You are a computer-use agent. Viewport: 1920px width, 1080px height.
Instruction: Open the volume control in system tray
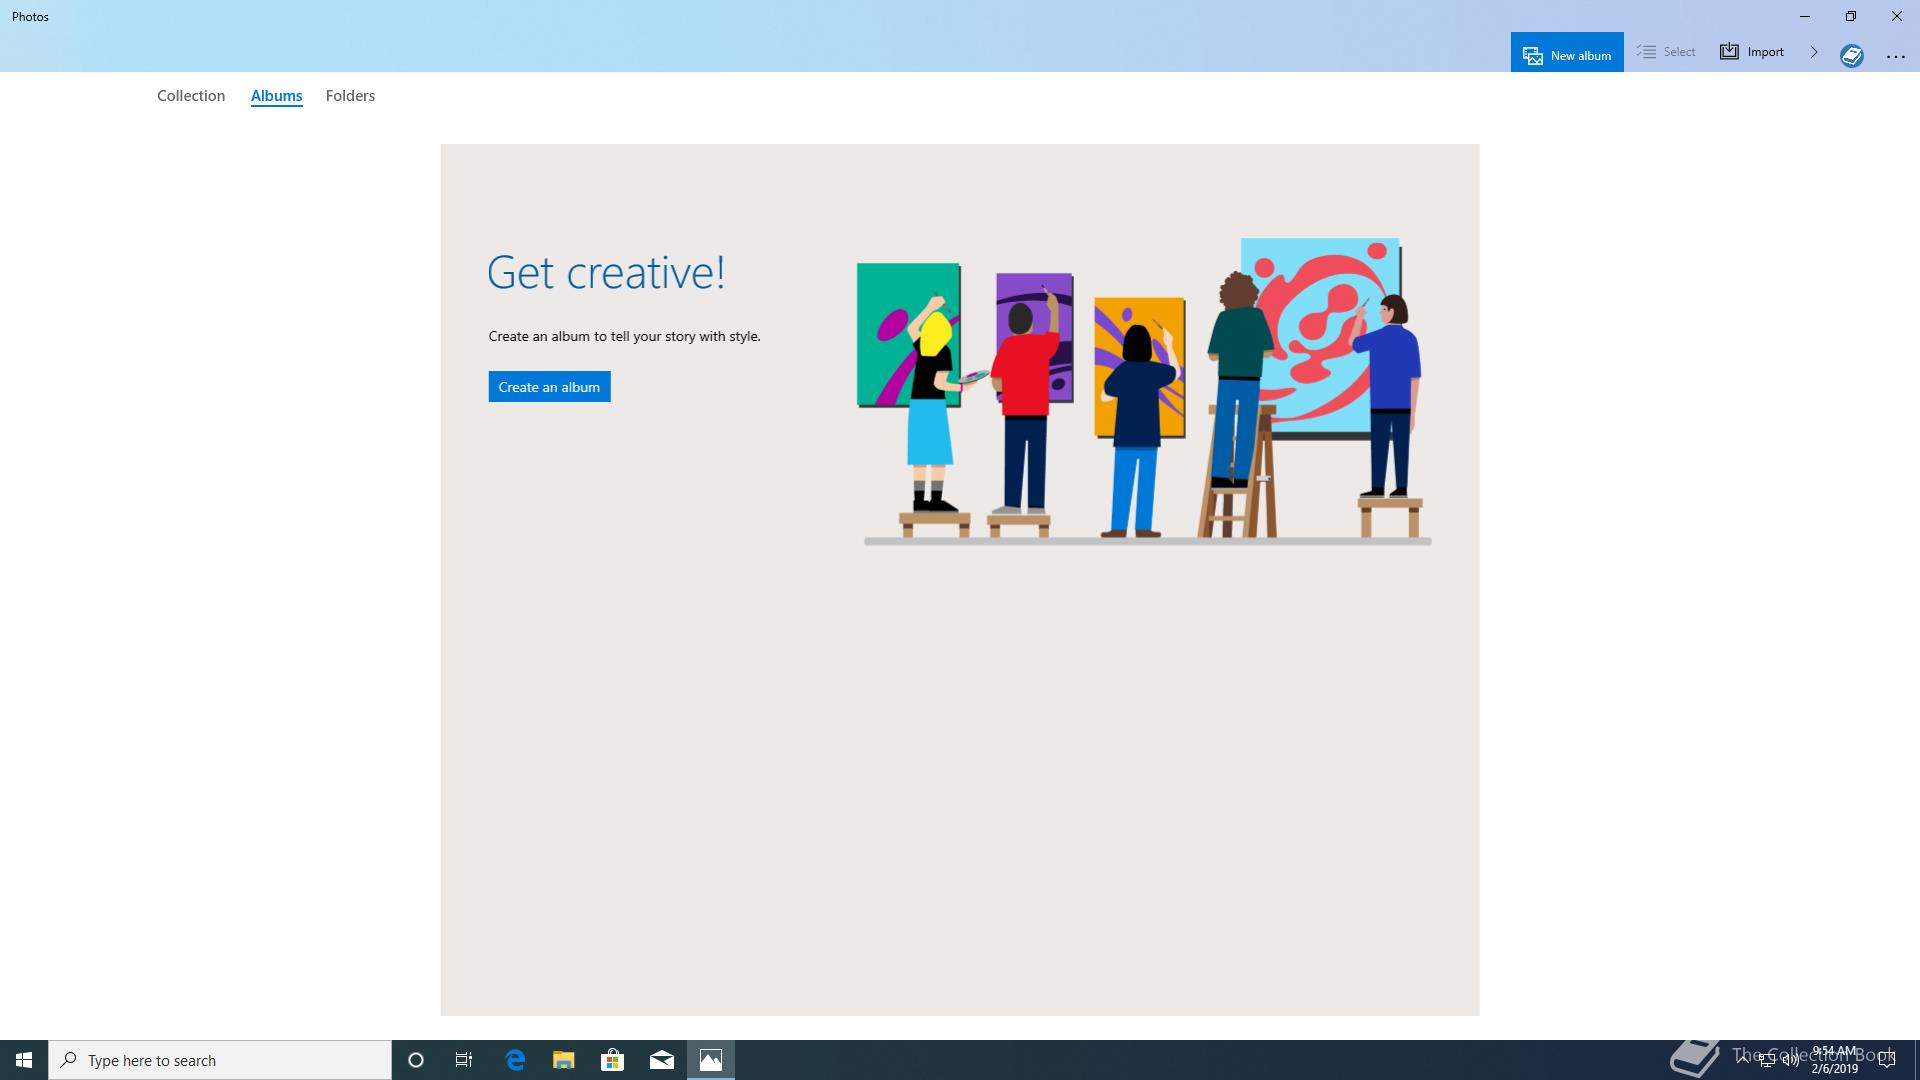coord(1790,1060)
